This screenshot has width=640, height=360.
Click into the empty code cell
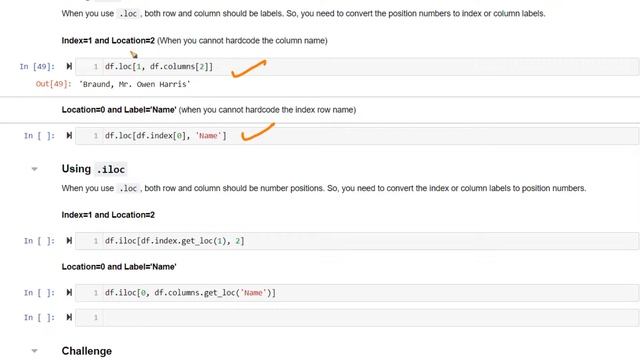click(371, 318)
